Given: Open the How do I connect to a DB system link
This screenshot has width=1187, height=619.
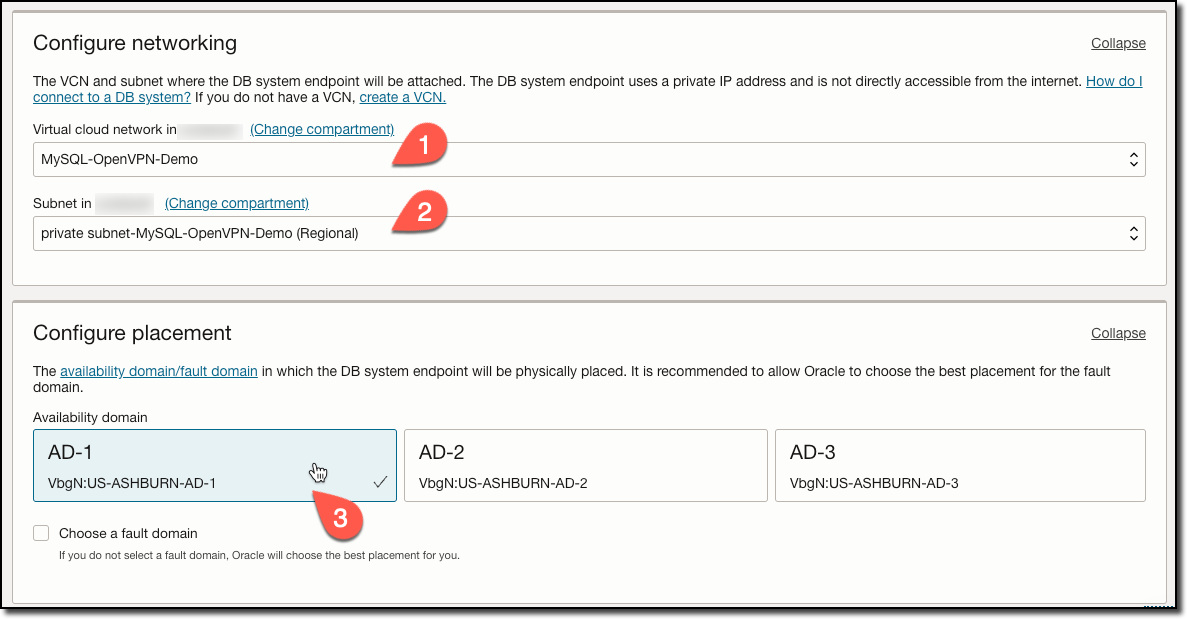Looking at the screenshot, I should point(1113,81).
